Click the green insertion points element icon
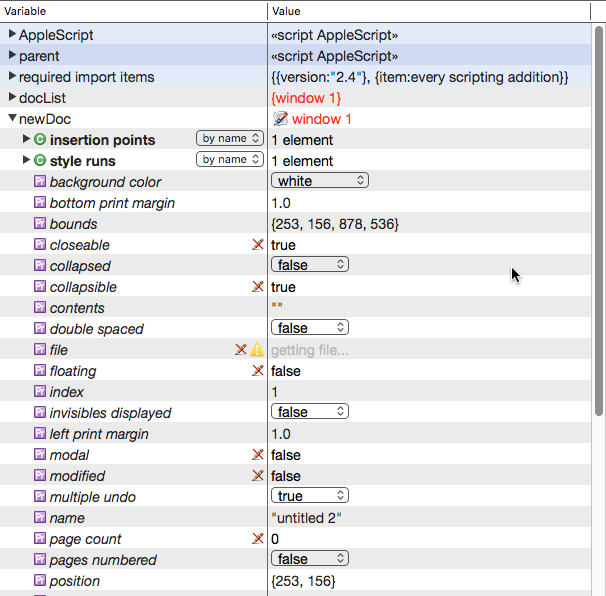 pyautogui.click(x=40, y=140)
